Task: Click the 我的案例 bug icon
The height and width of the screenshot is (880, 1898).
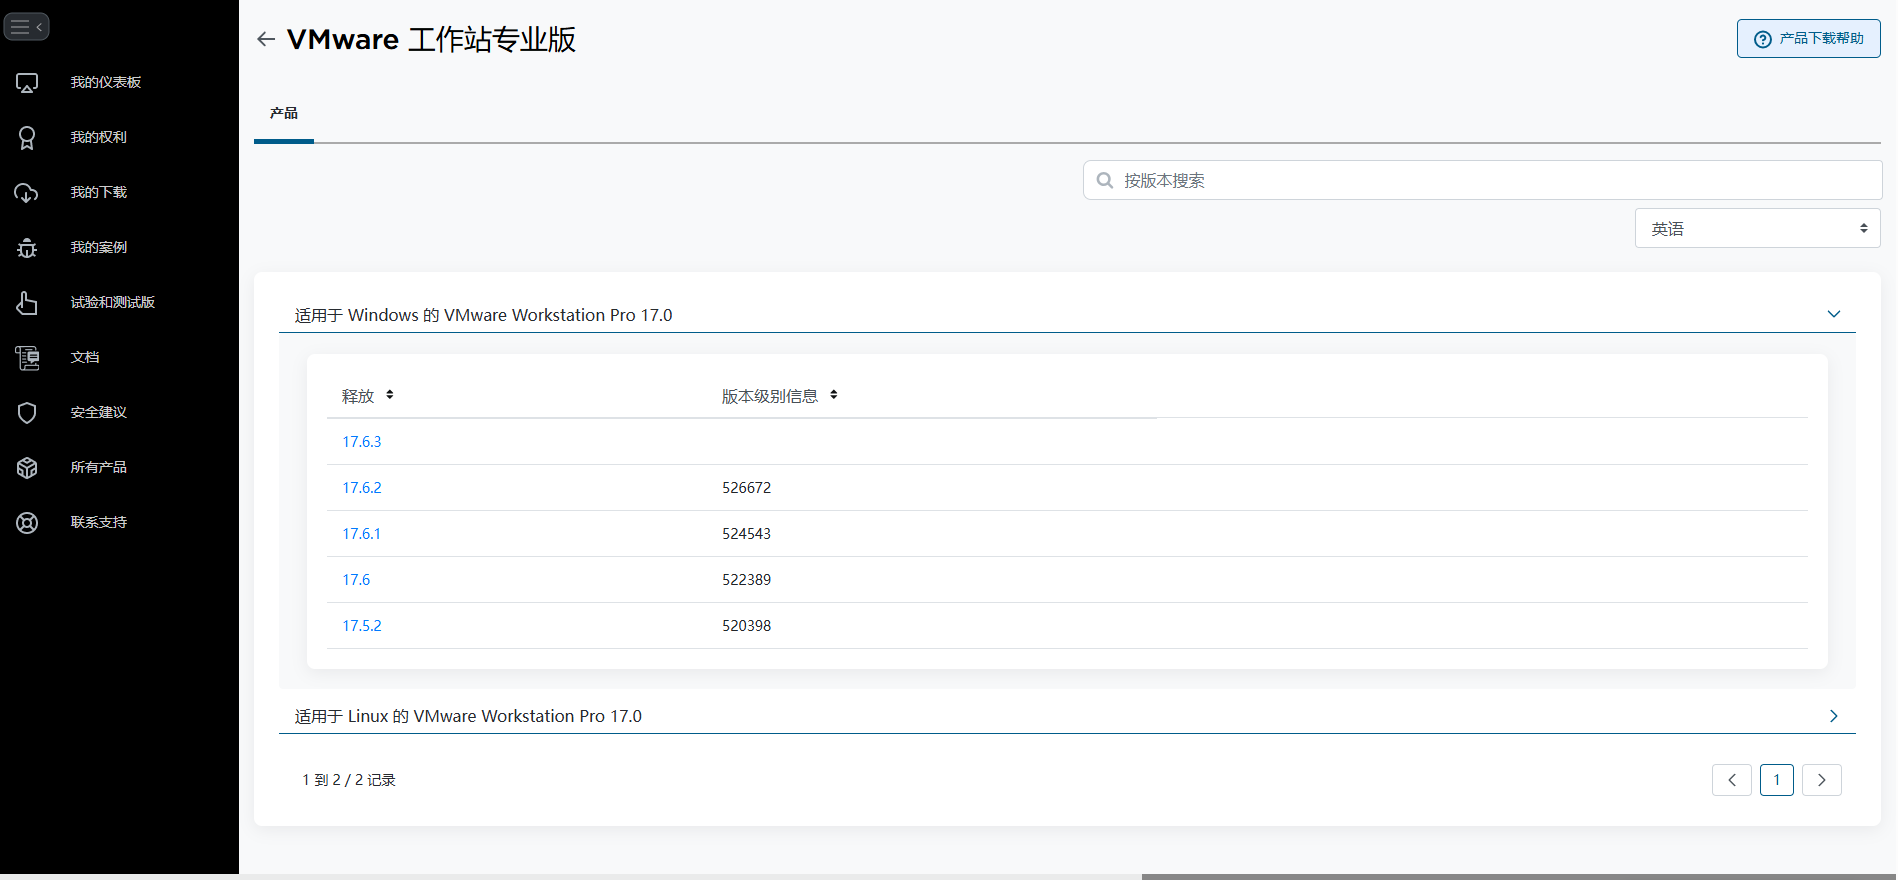Action: coord(27,248)
